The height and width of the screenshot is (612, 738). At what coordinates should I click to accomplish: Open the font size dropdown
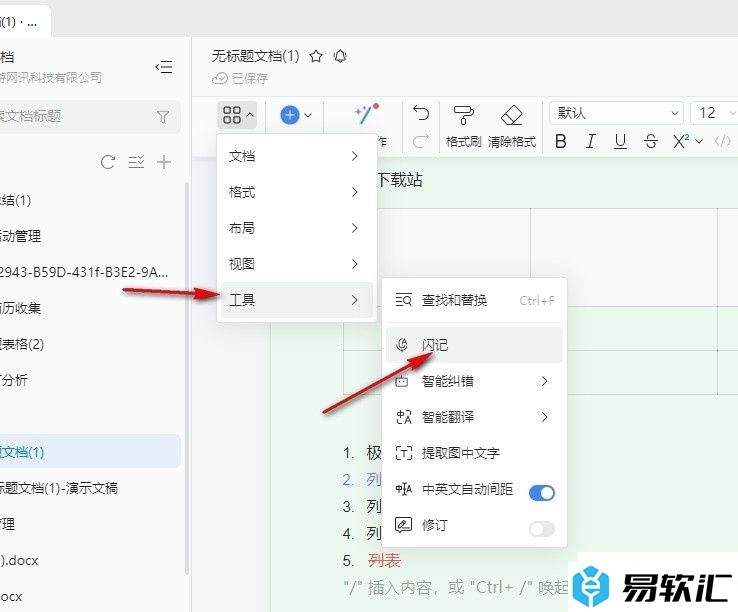tap(714, 114)
